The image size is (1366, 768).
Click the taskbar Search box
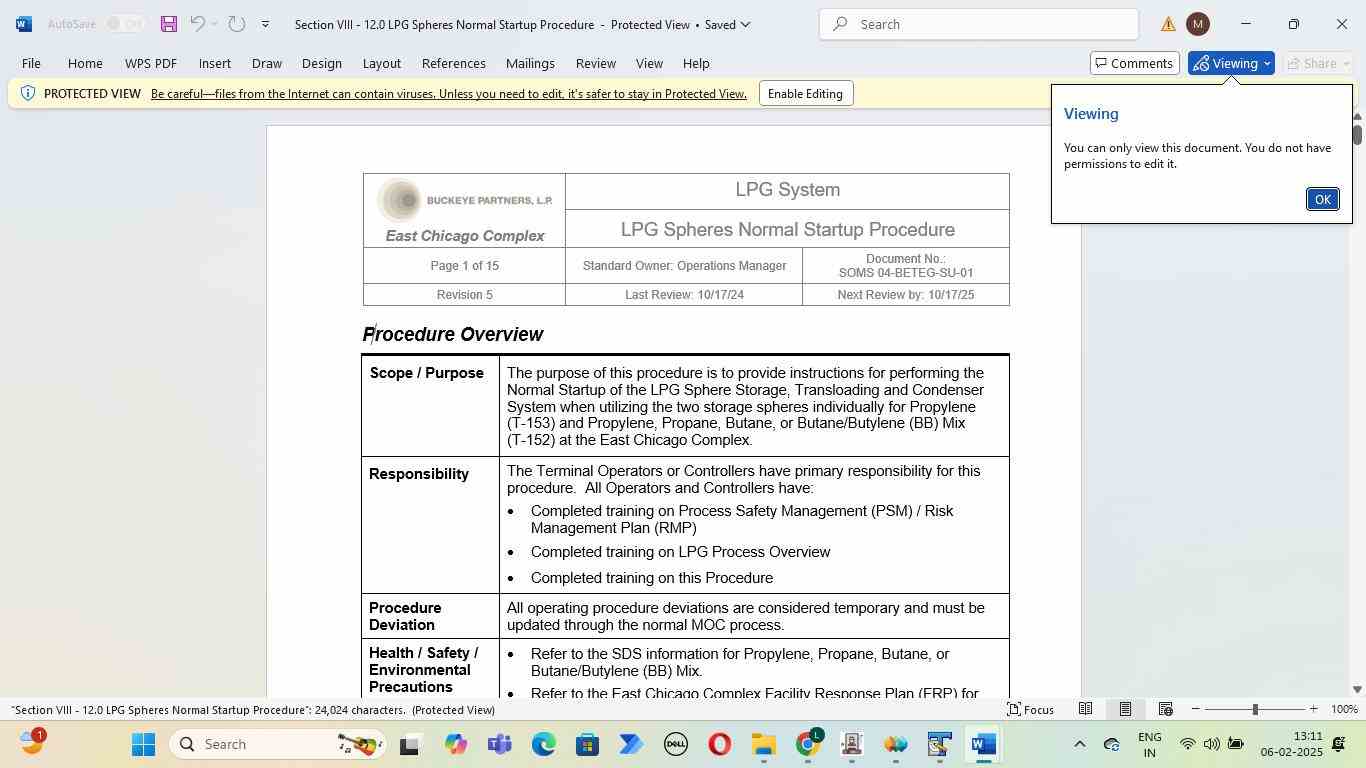[x=277, y=744]
